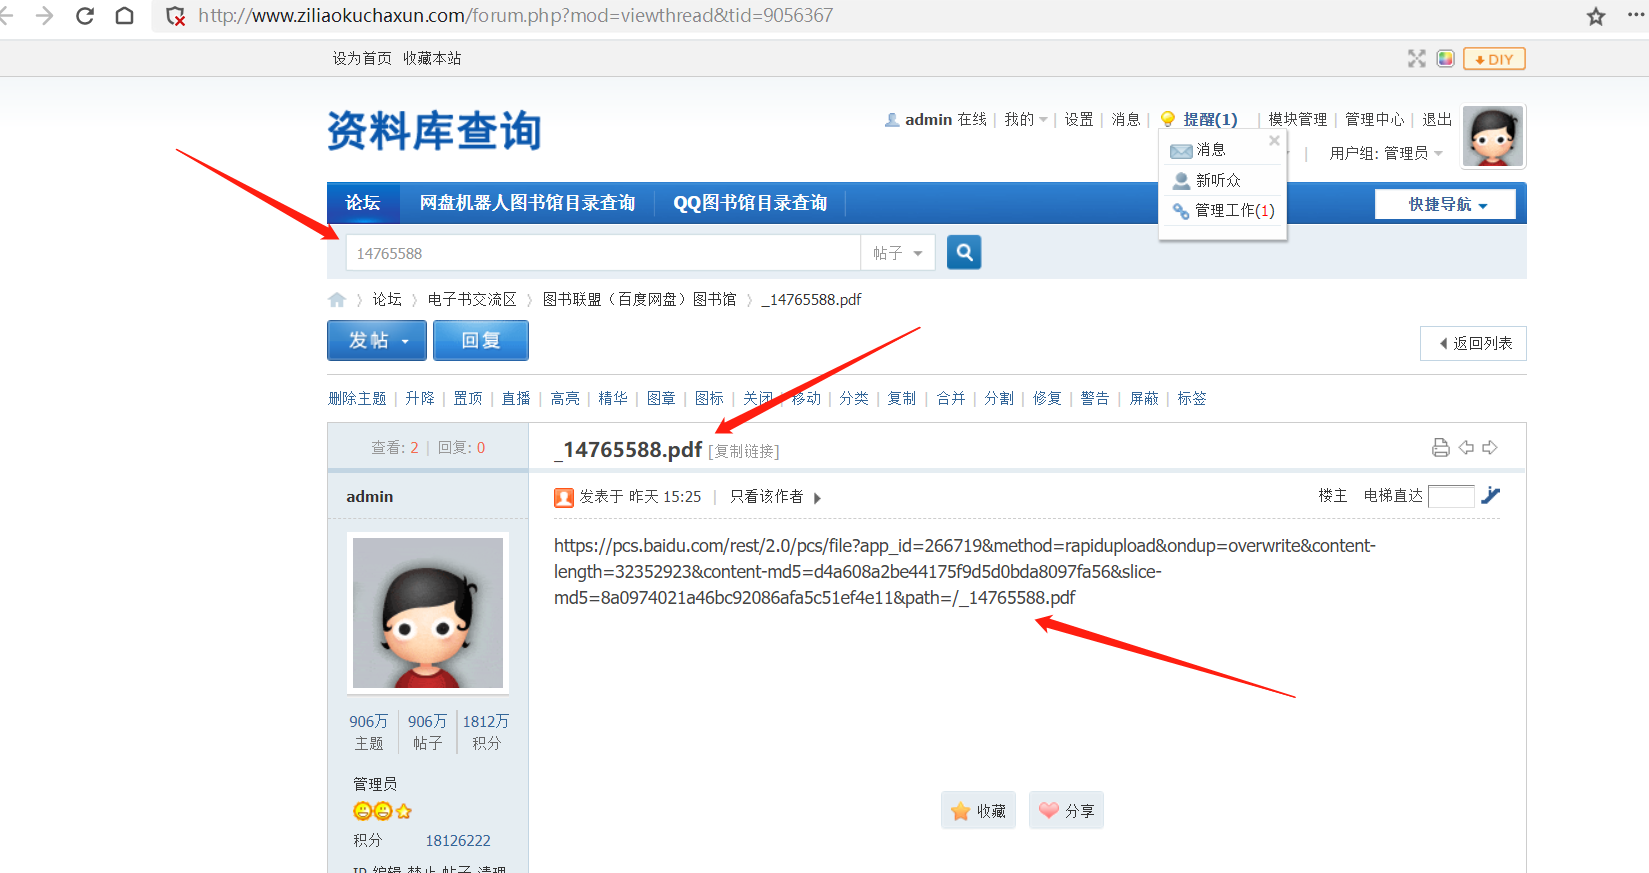The height and width of the screenshot is (873, 1649).
Task: Toggle widescreen layout icon beside DIY
Action: [1417, 59]
